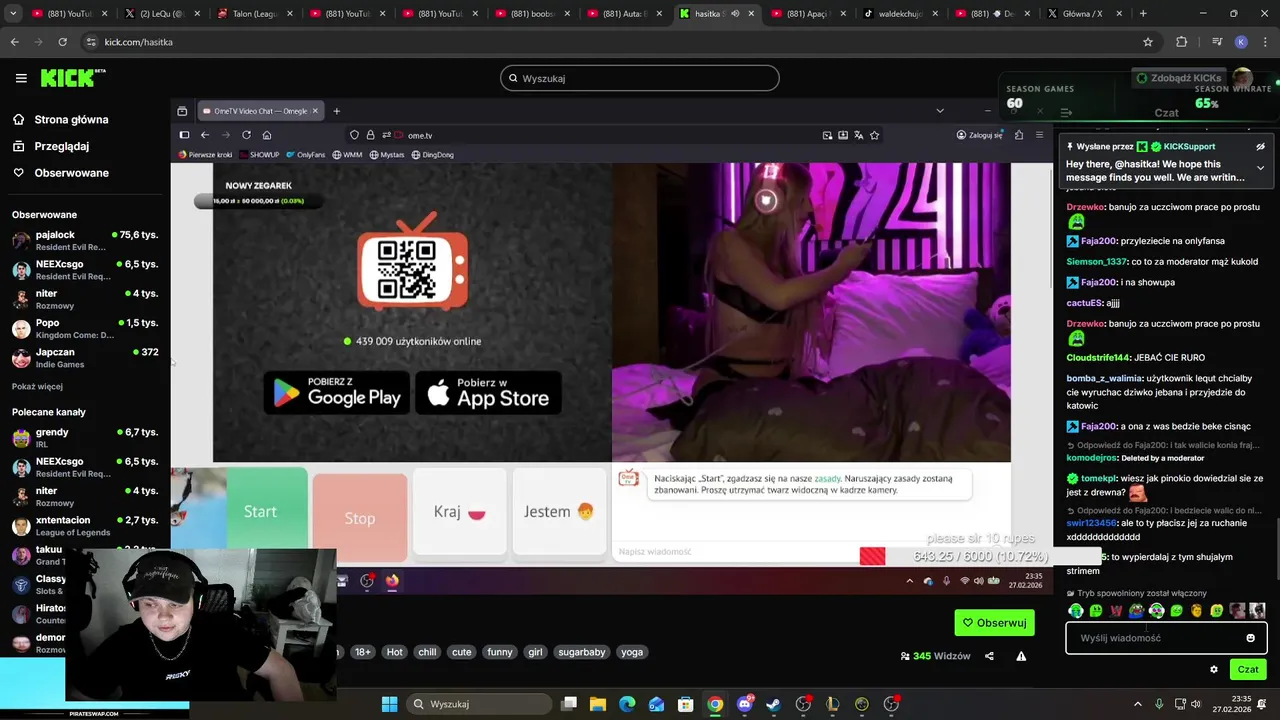Image resolution: width=1280 pixels, height=720 pixels.
Task: Open Steam from the taskbar
Action: coord(774,704)
